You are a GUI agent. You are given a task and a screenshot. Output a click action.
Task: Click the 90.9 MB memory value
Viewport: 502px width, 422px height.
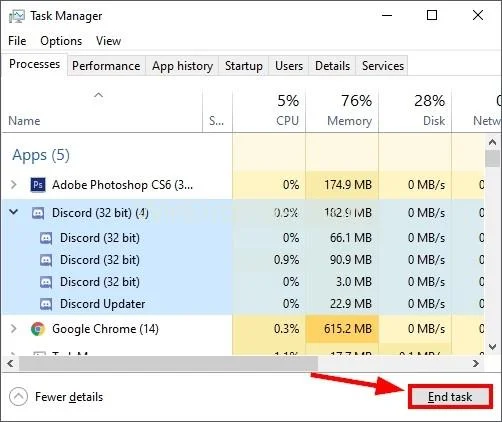click(x=351, y=260)
